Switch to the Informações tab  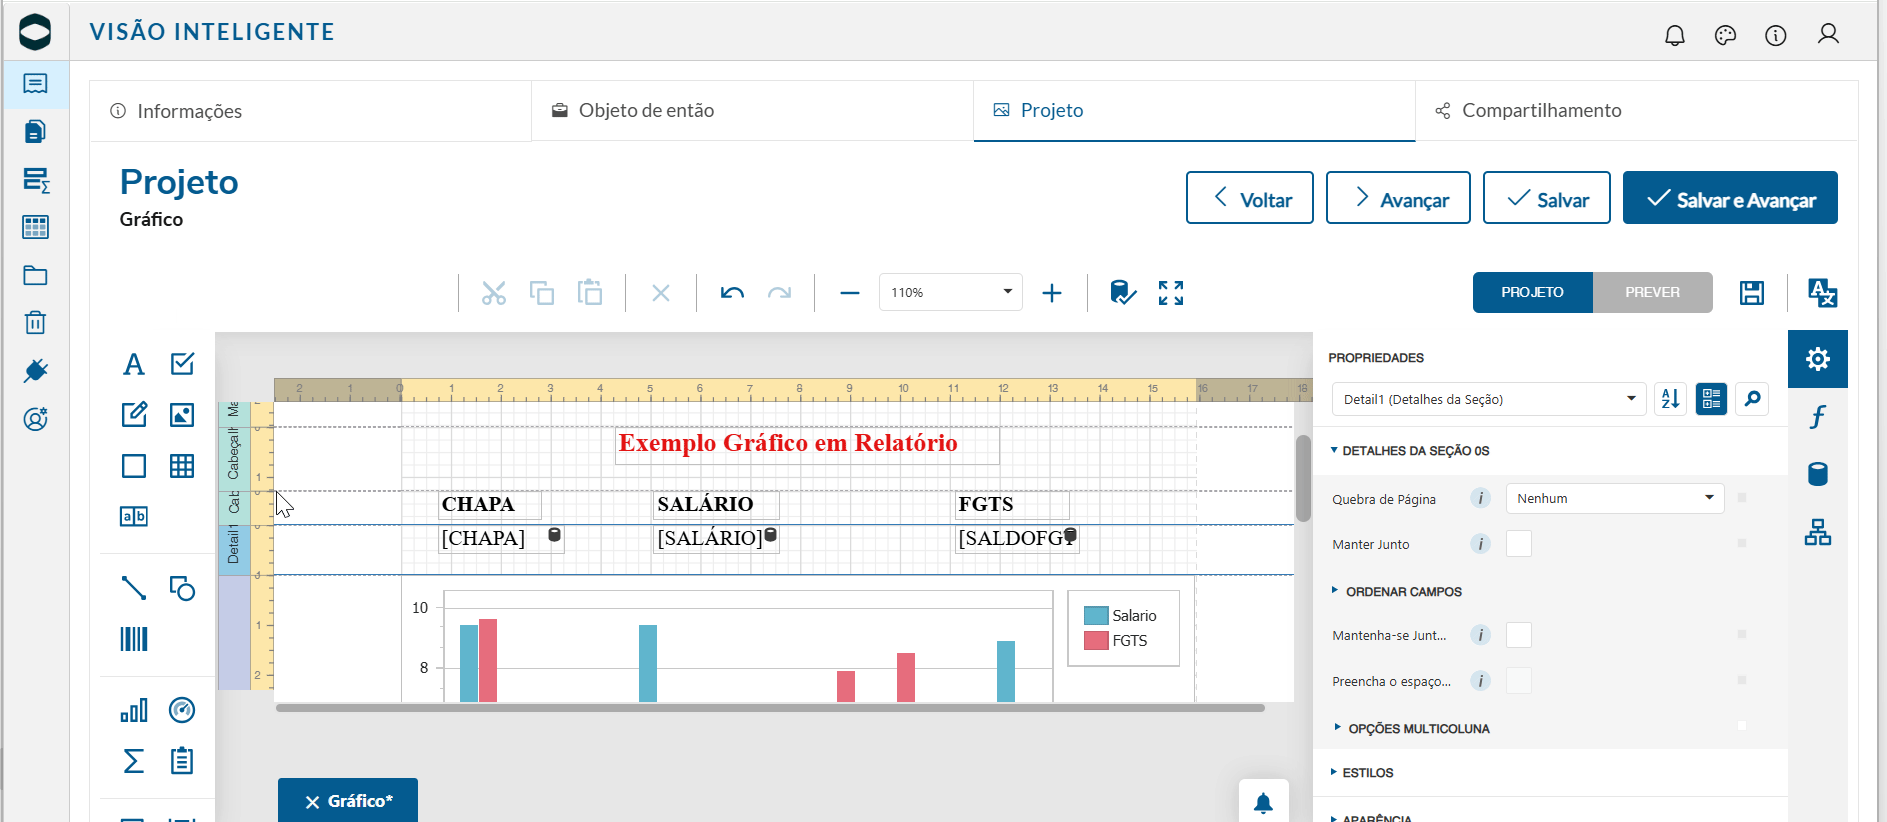point(310,111)
